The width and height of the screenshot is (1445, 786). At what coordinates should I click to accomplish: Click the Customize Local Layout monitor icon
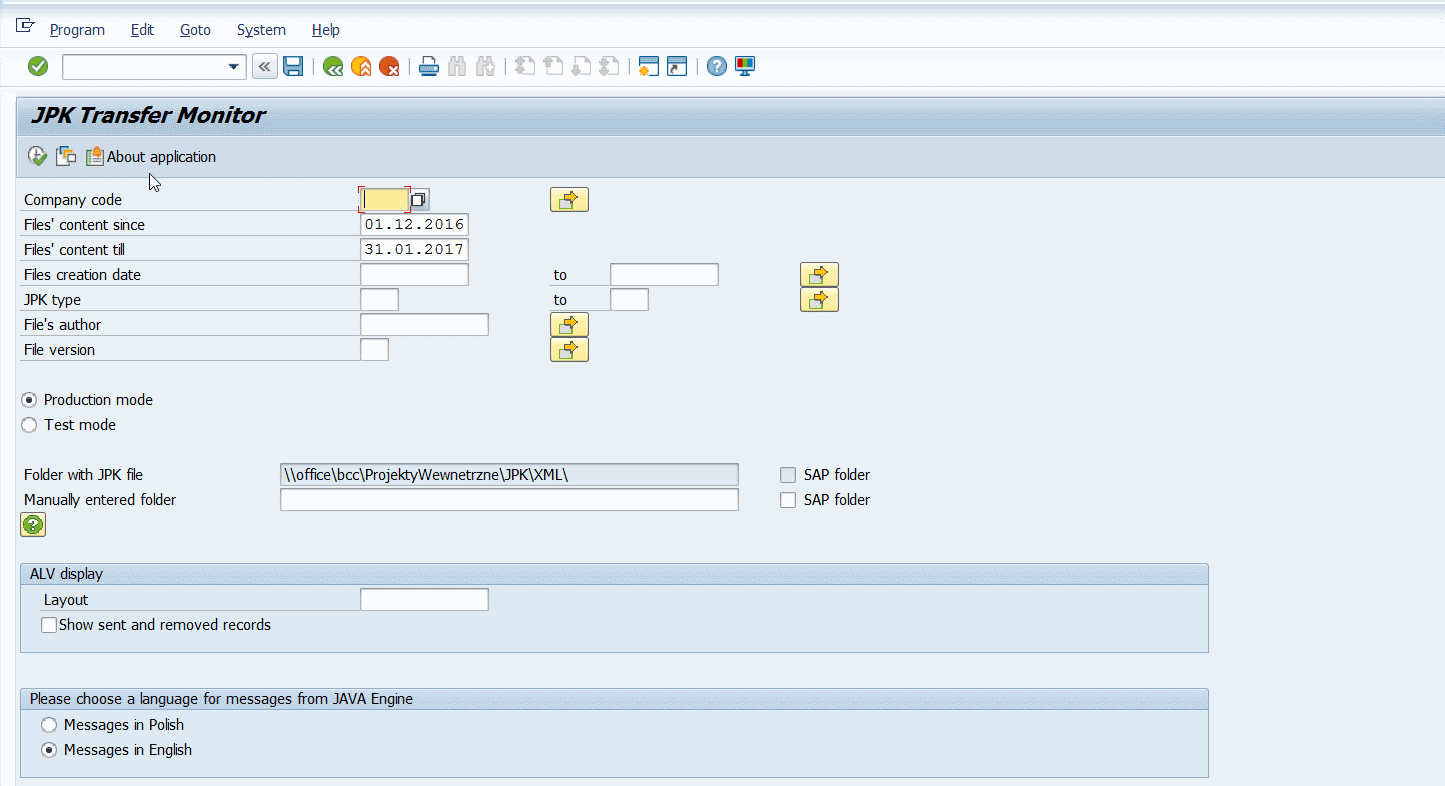coord(745,67)
